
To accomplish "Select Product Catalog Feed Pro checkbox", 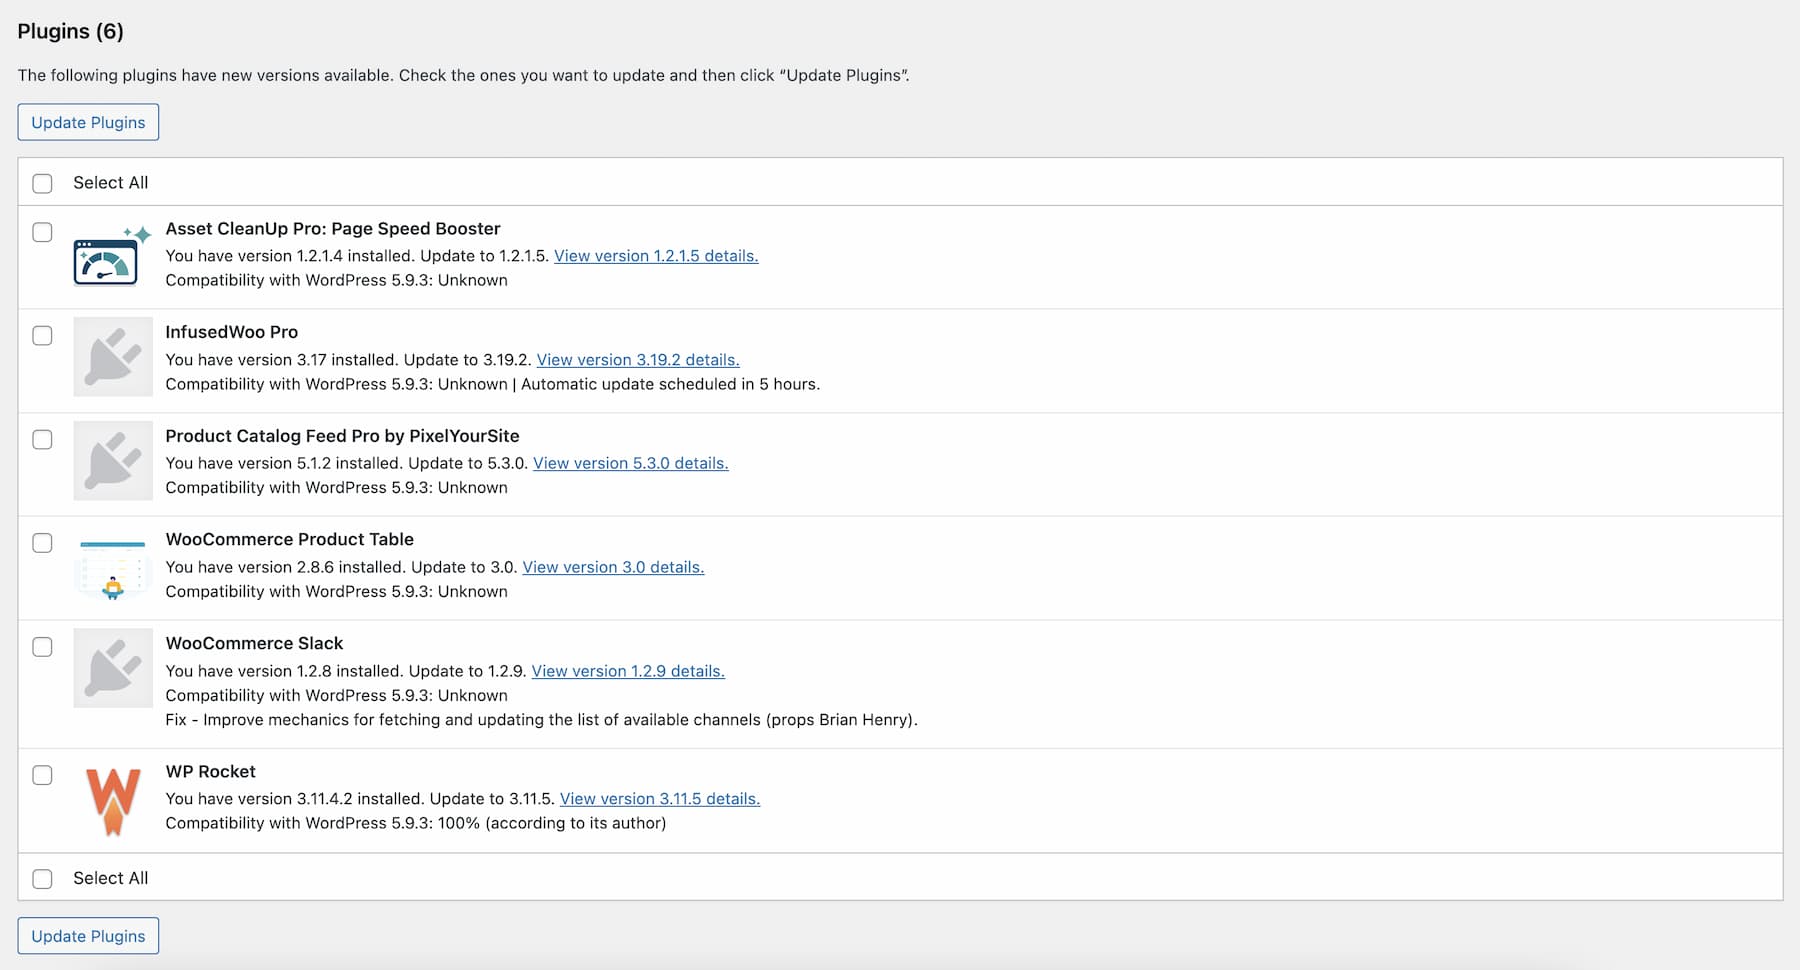I will click(x=42, y=440).
